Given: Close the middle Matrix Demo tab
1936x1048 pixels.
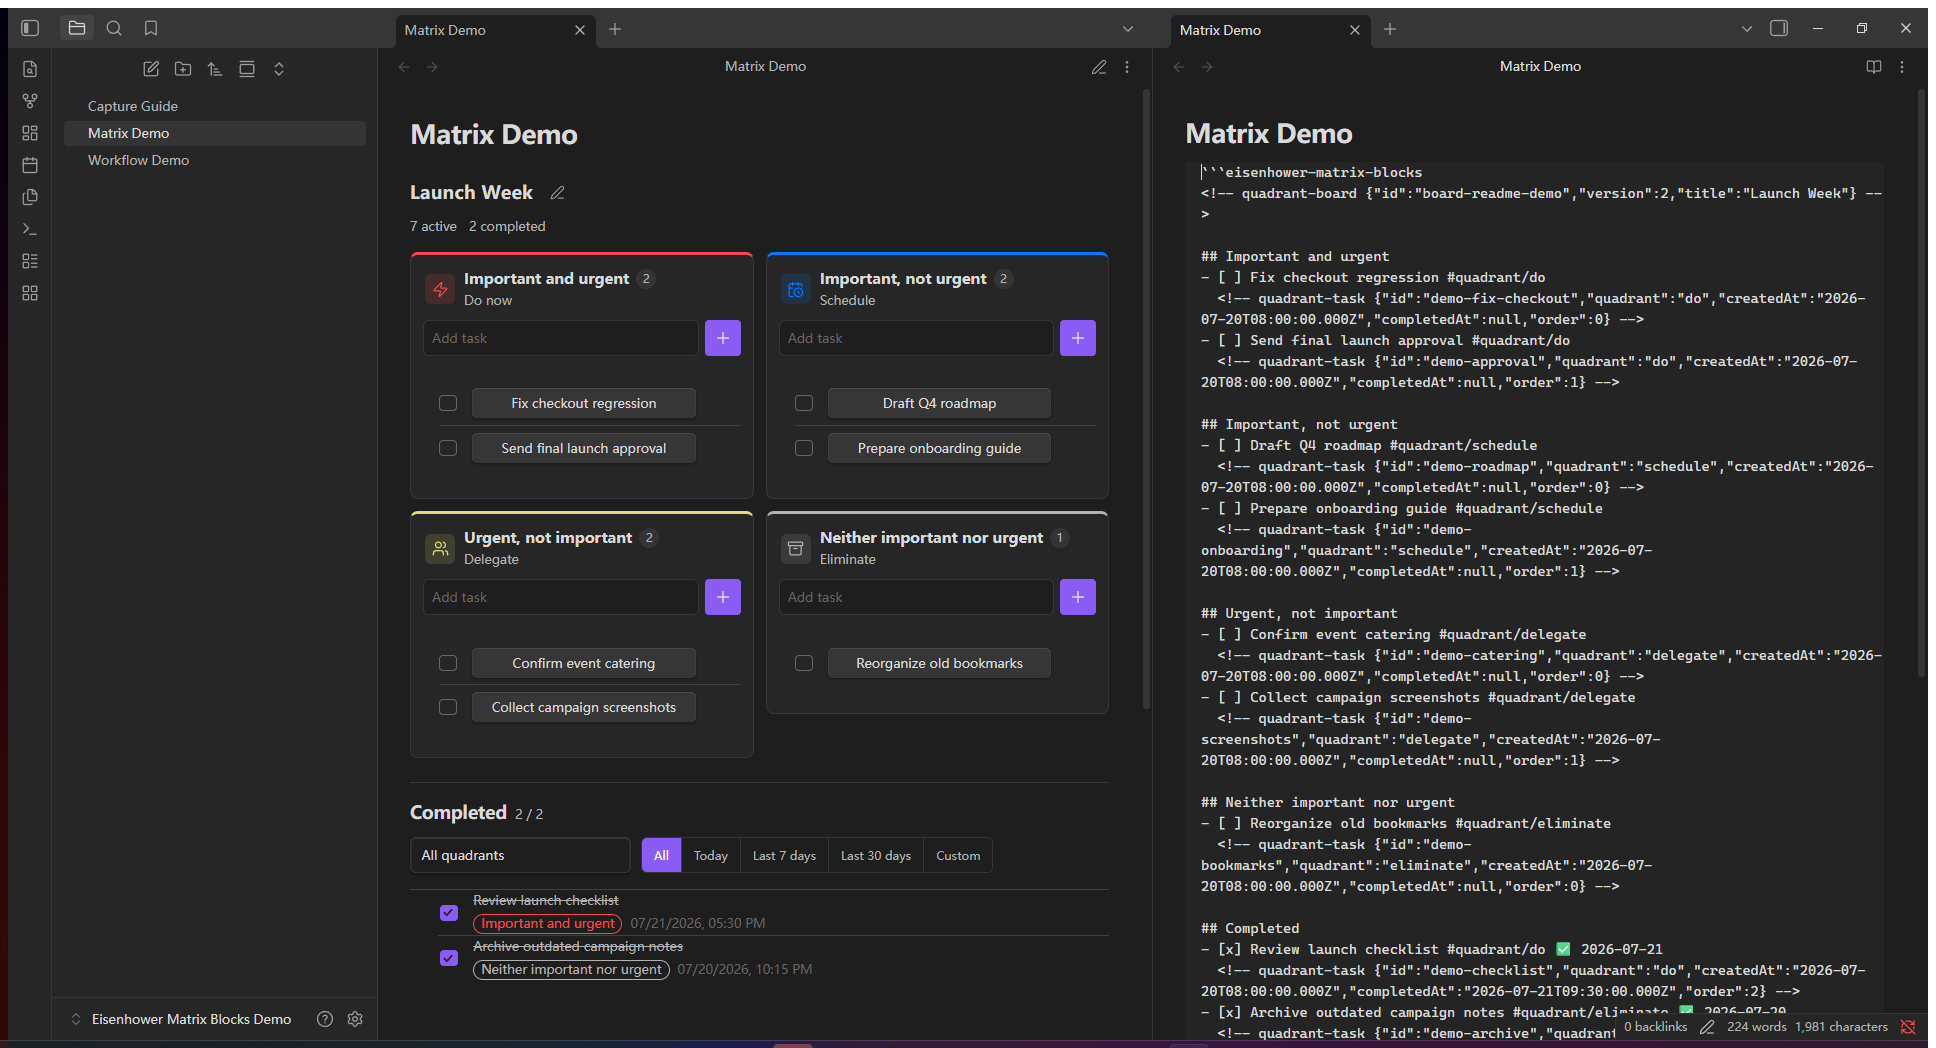Looking at the screenshot, I should tap(580, 30).
